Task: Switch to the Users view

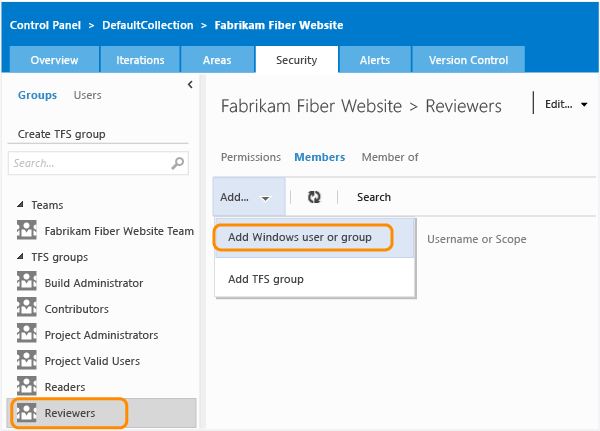Action: 87,95
